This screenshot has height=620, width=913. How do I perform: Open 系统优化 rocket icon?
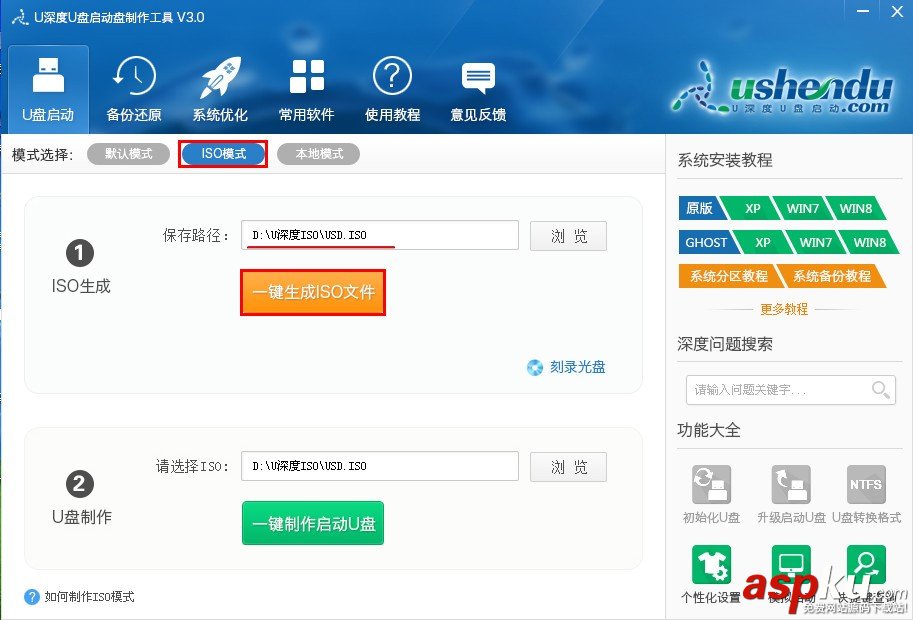(220, 89)
